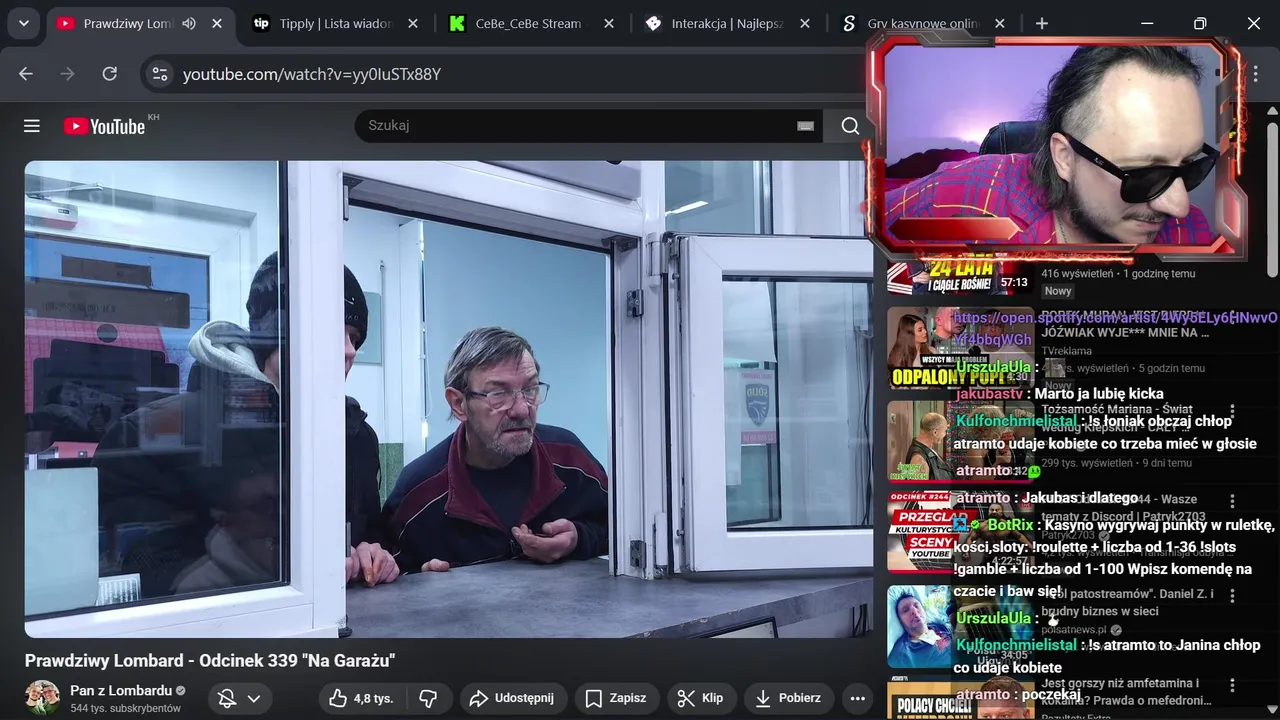Click the address bar URL youtube.com/watch
This screenshot has width=1280, height=720.
tap(312, 74)
